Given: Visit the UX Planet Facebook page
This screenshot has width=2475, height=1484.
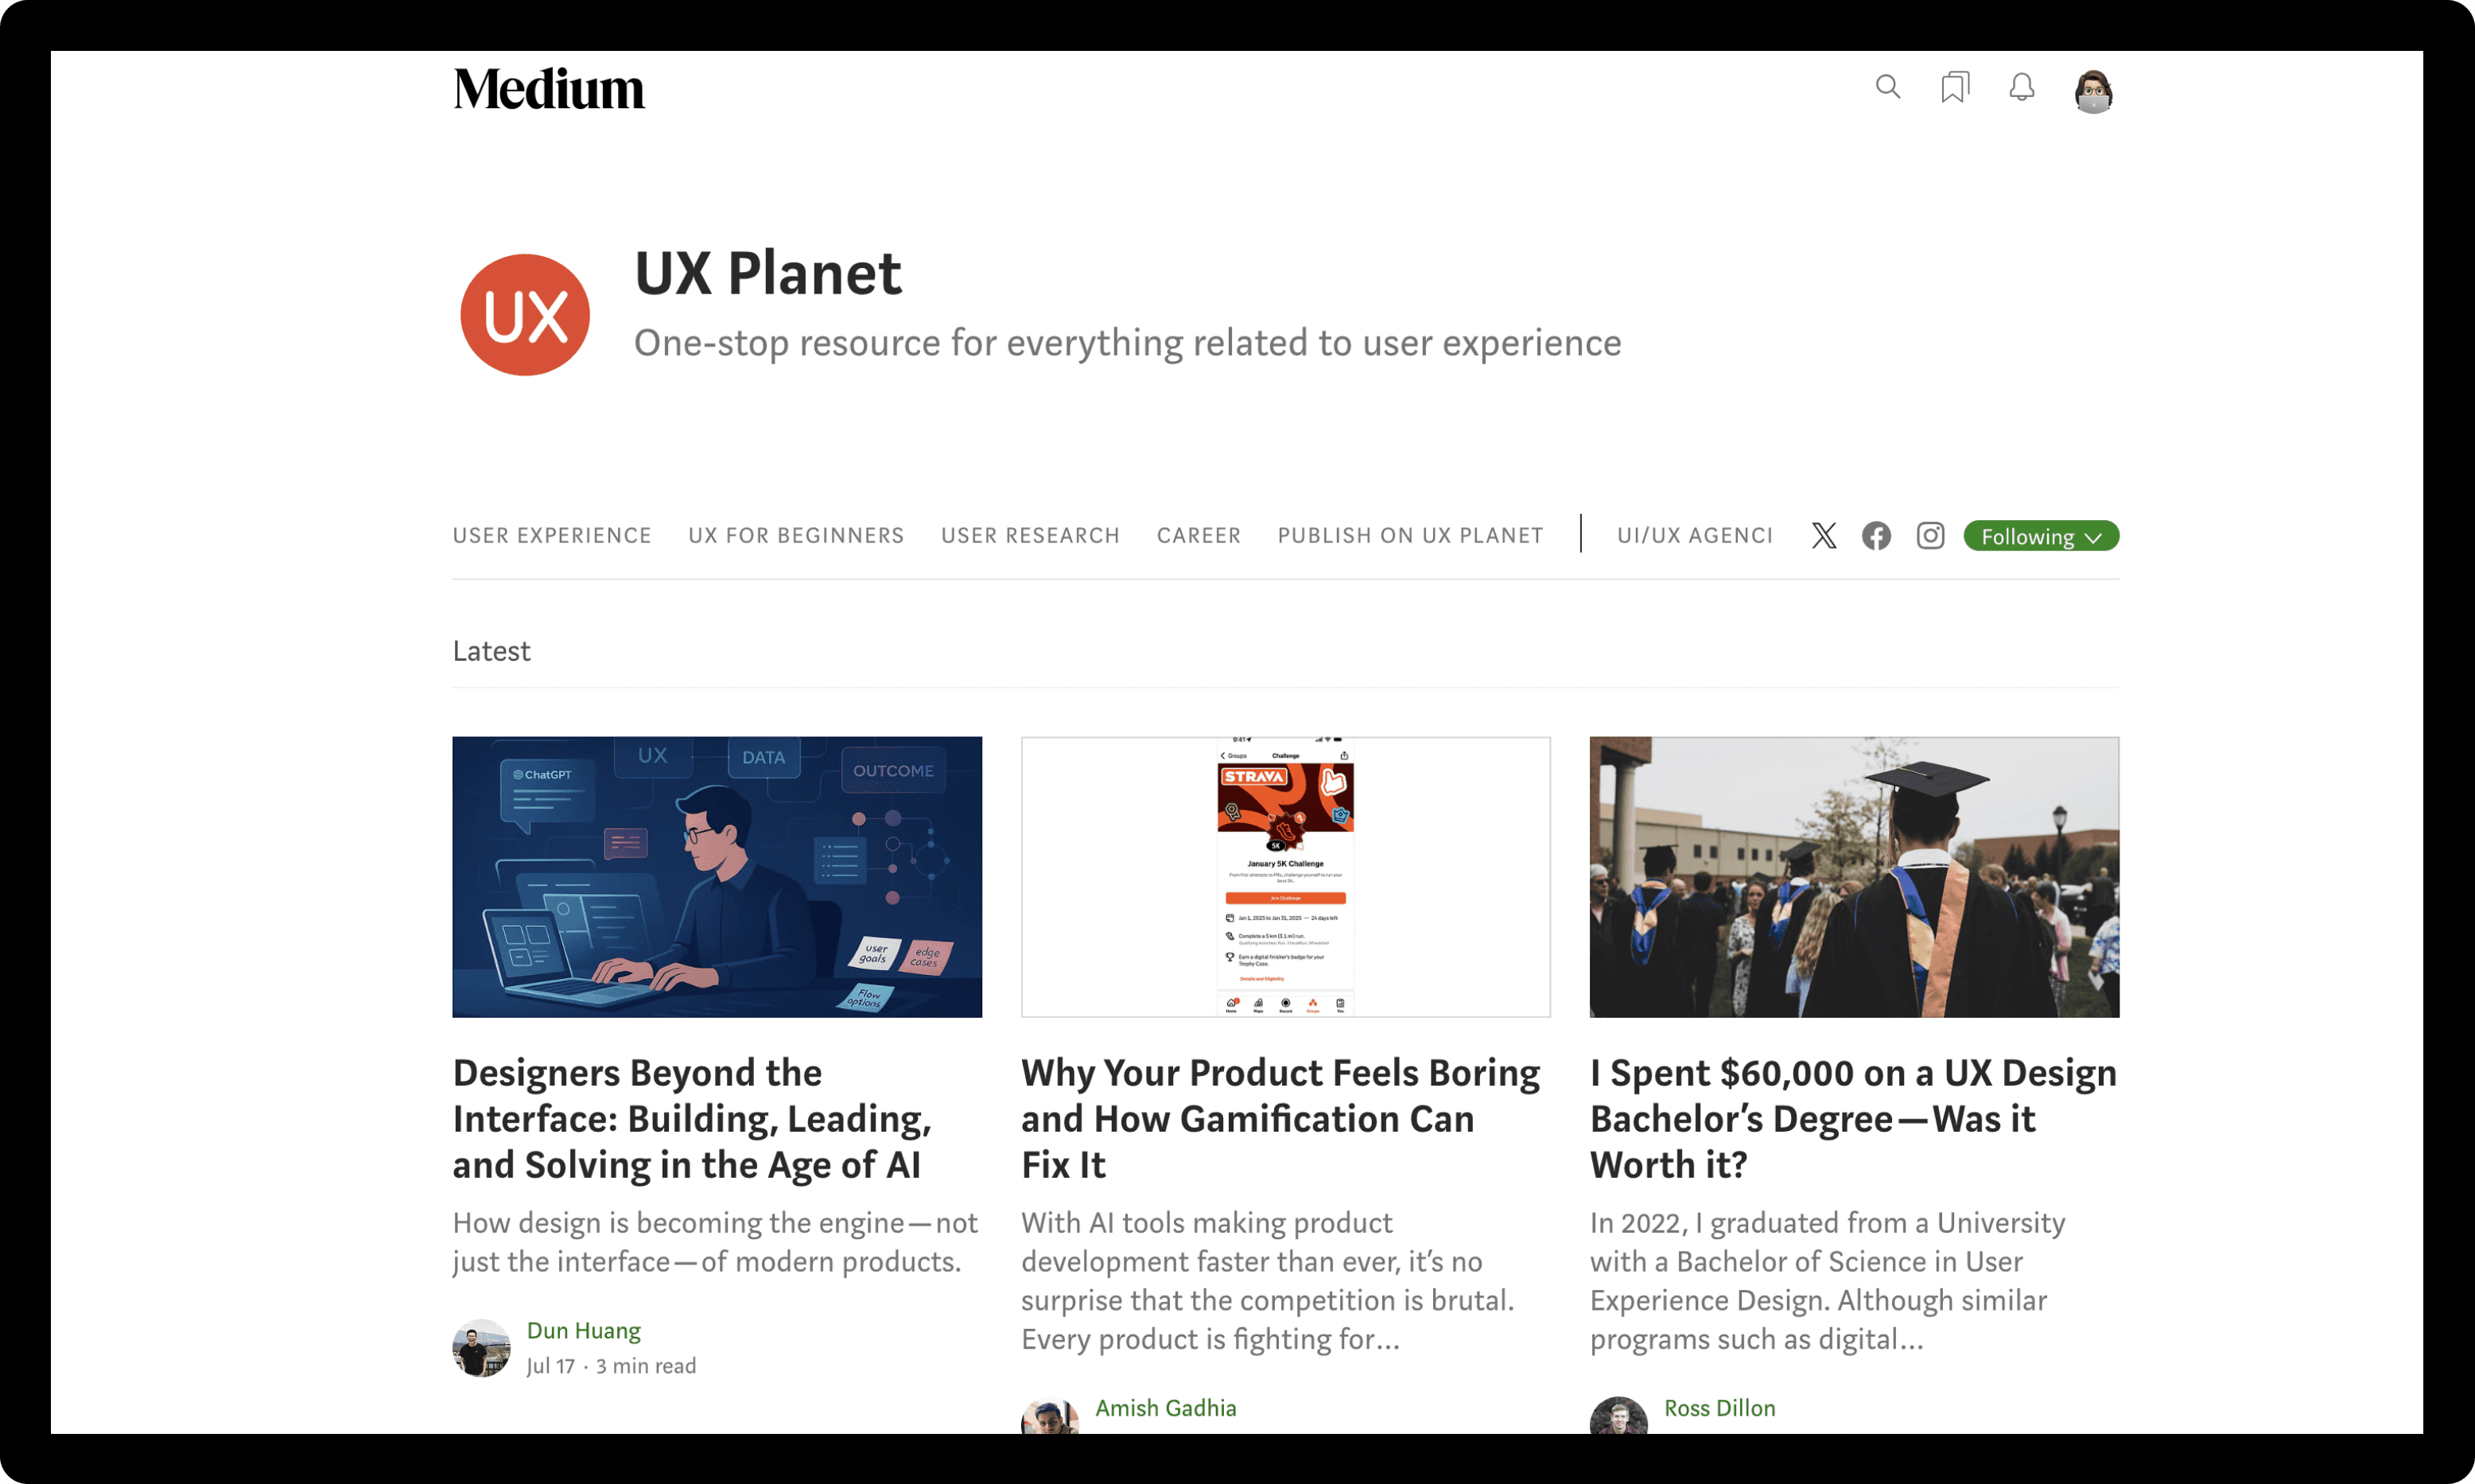Looking at the screenshot, I should click(x=1876, y=536).
